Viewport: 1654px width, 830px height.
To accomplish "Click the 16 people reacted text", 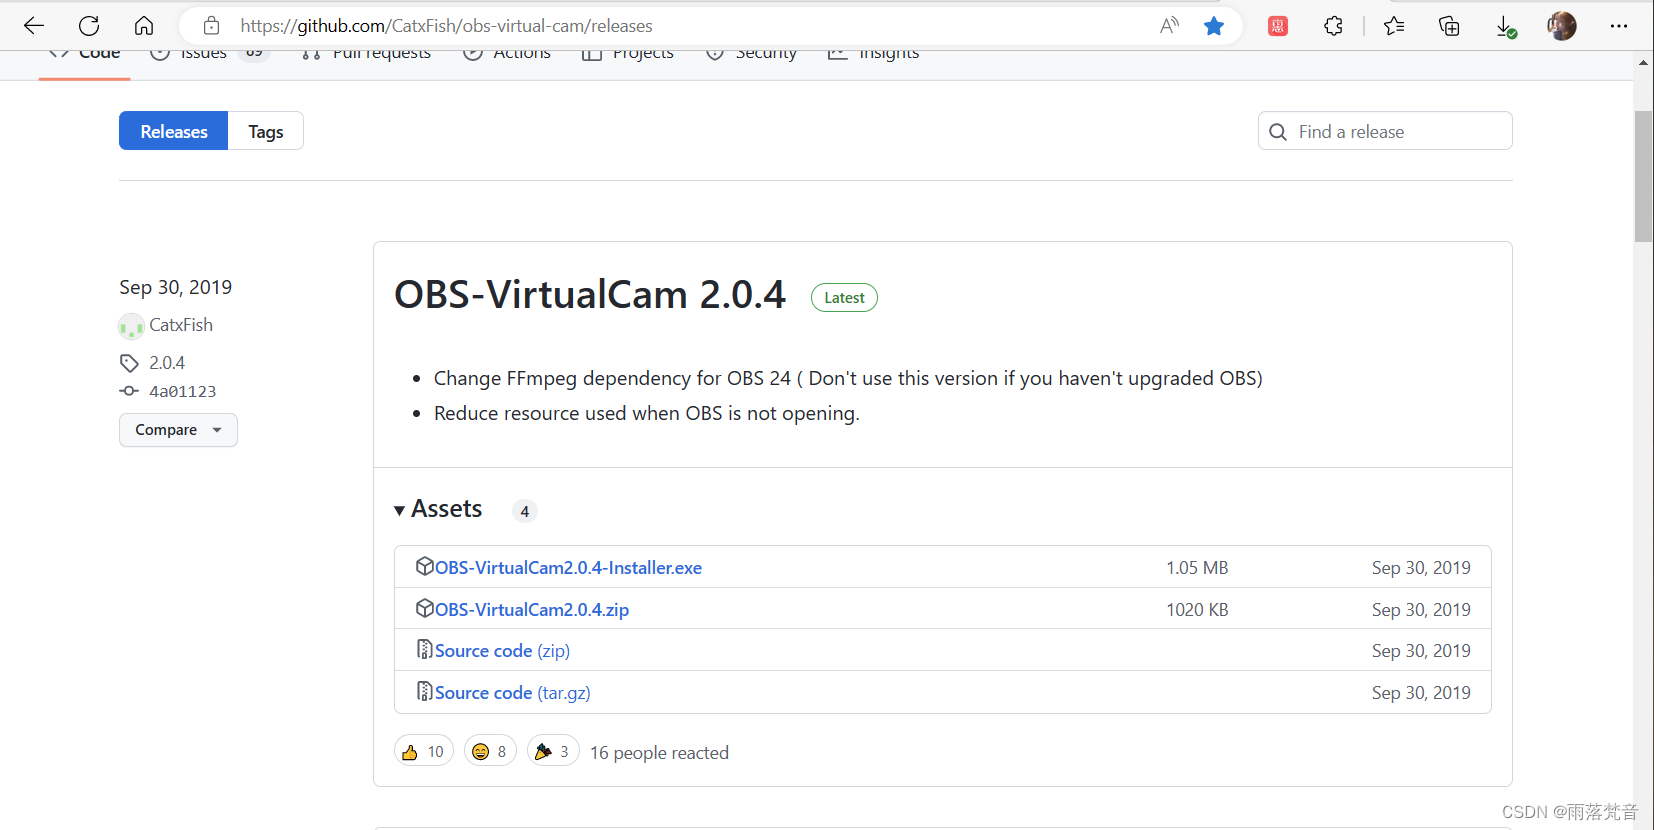I will [659, 753].
